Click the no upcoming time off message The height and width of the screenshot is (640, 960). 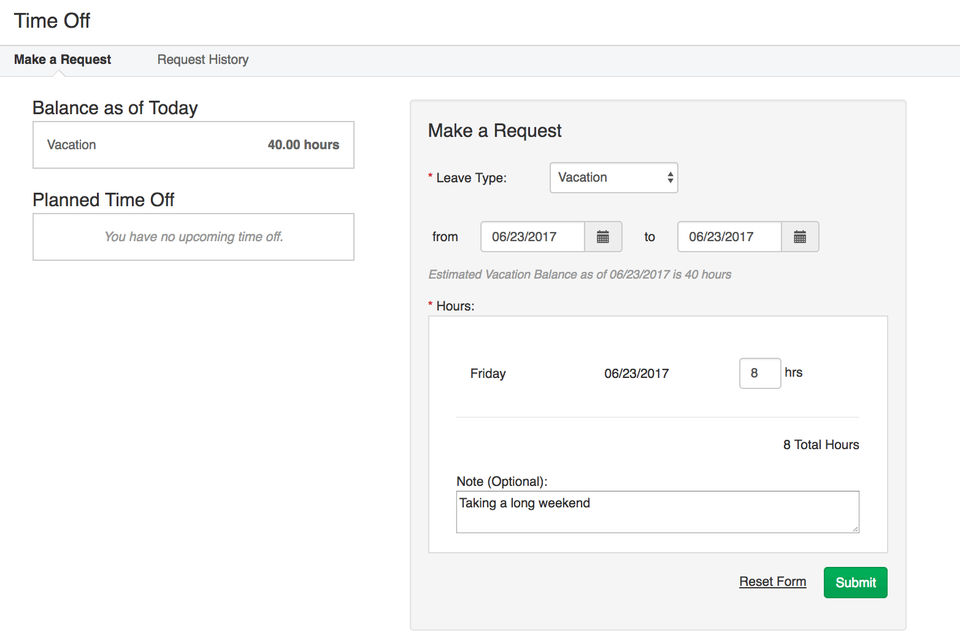pos(193,237)
